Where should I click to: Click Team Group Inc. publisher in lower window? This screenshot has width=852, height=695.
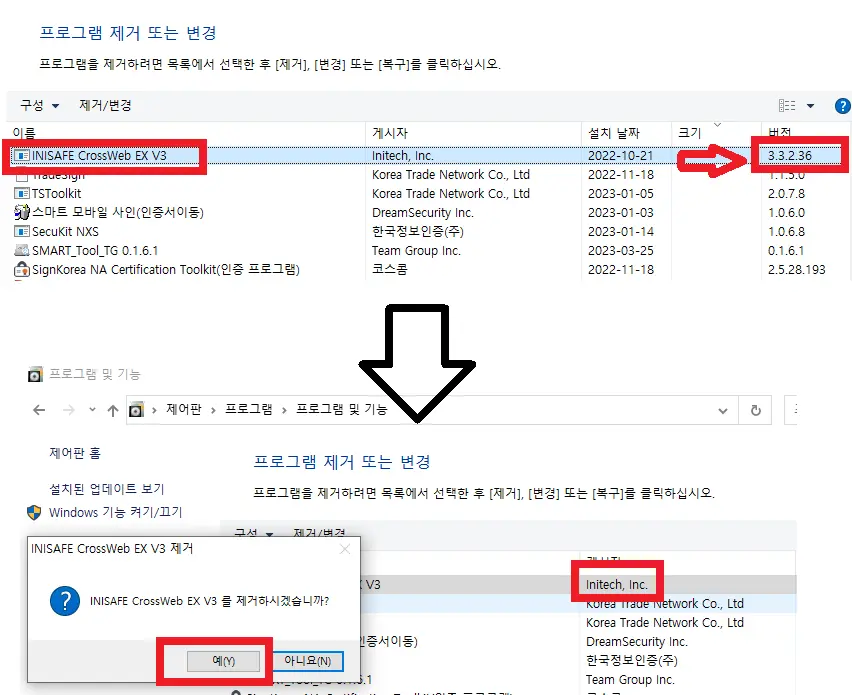[x=630, y=680]
